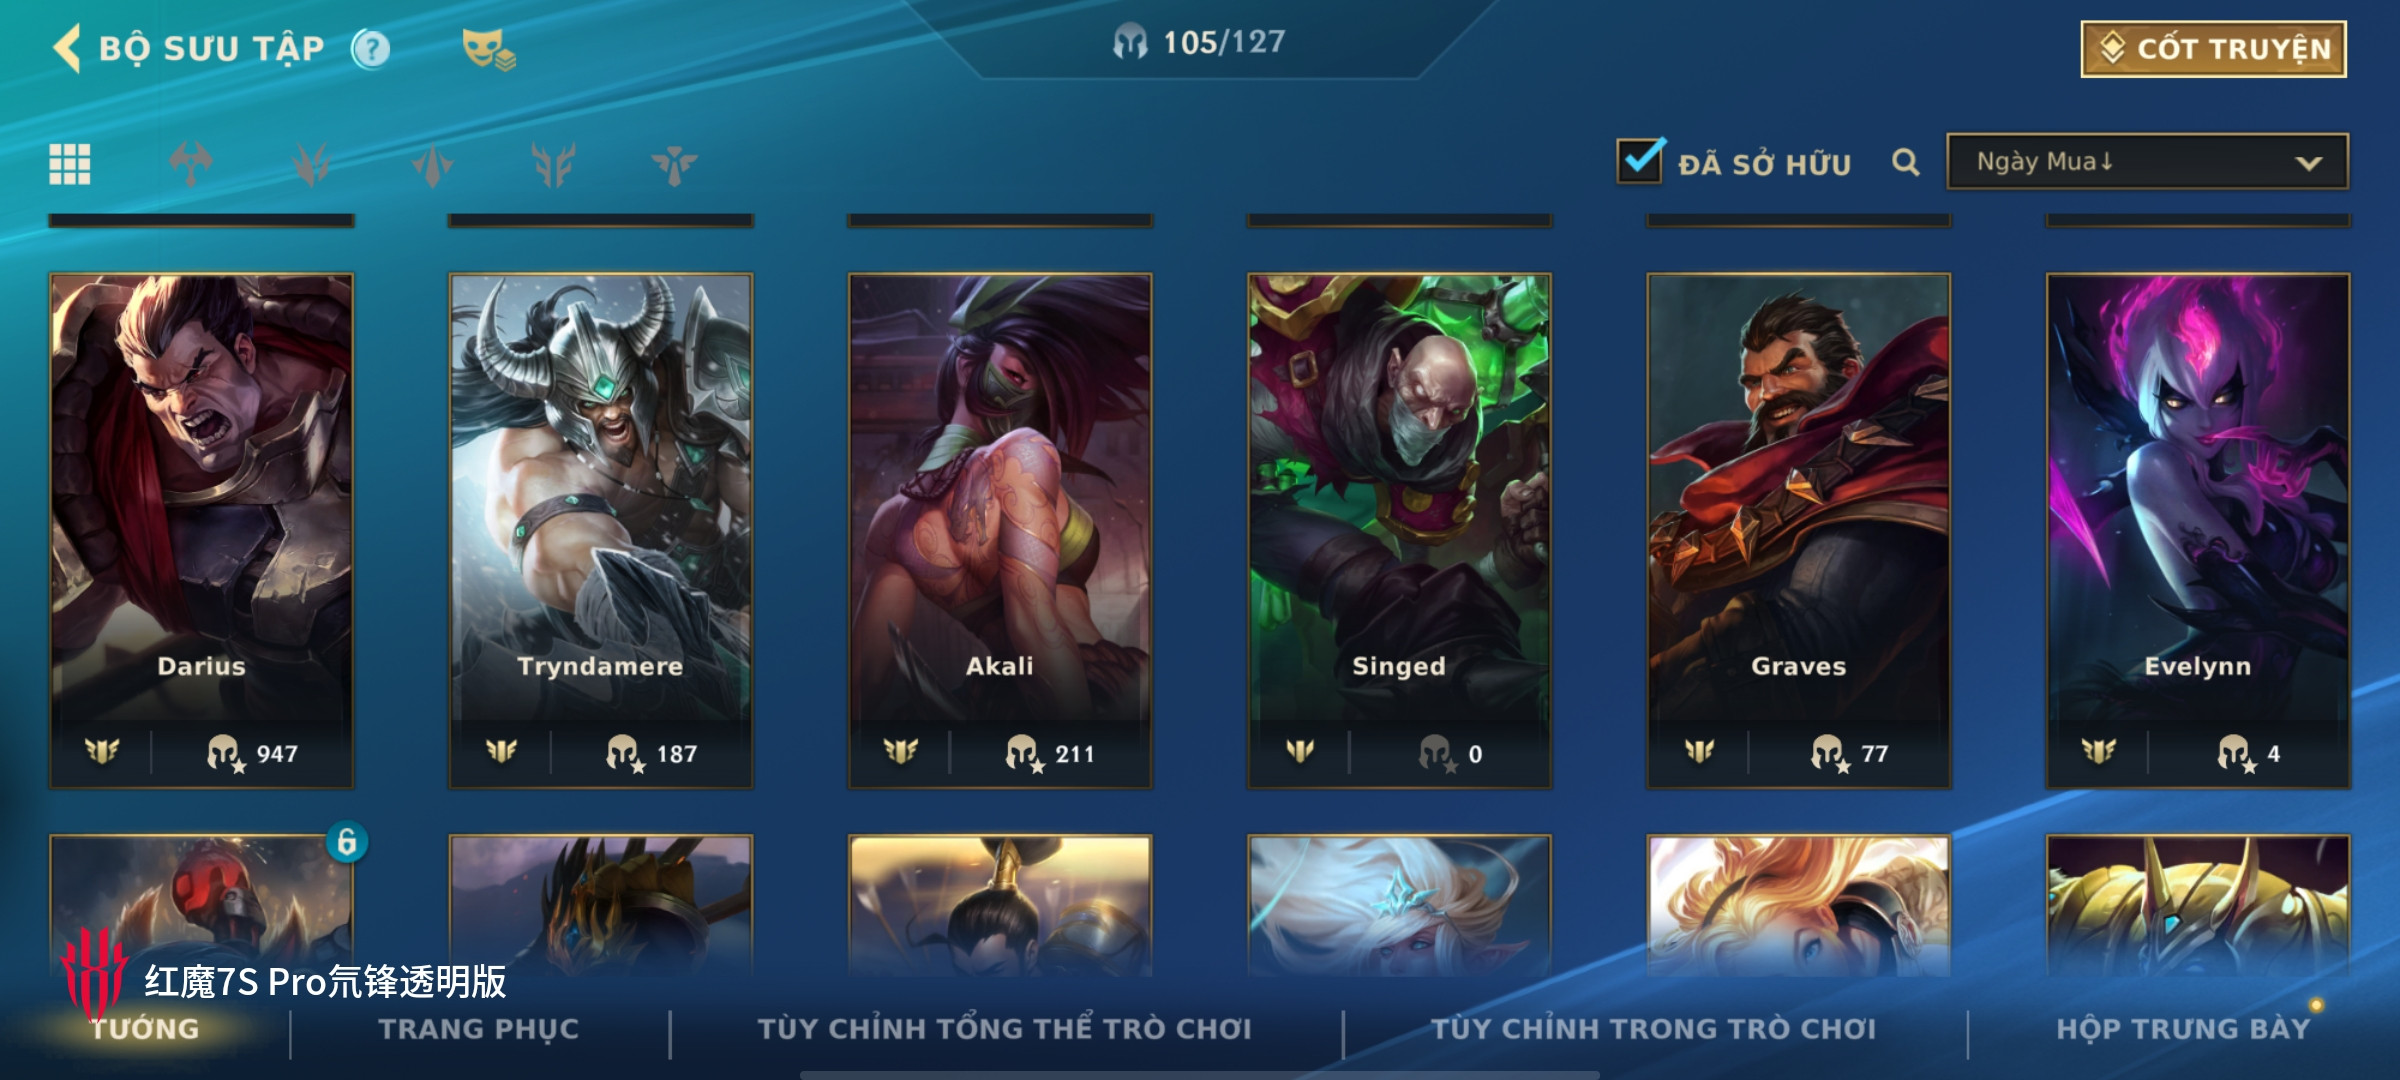Click the Ngày Mua dropdown chevron arrow

[2308, 163]
